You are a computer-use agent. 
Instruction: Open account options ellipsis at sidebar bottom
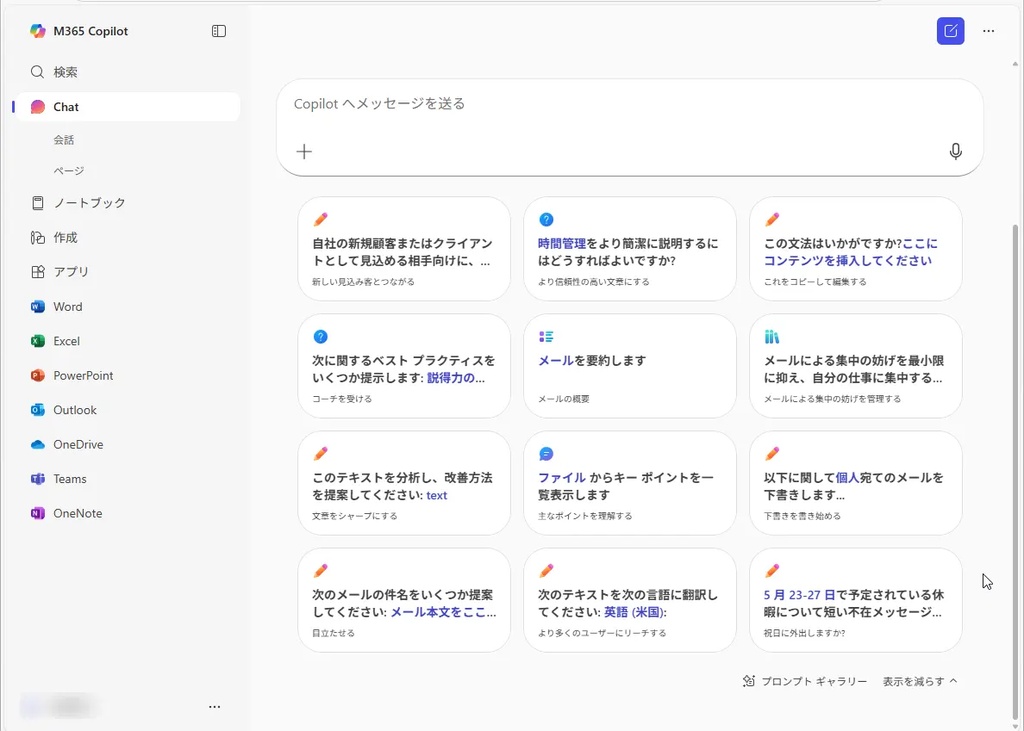(x=214, y=707)
